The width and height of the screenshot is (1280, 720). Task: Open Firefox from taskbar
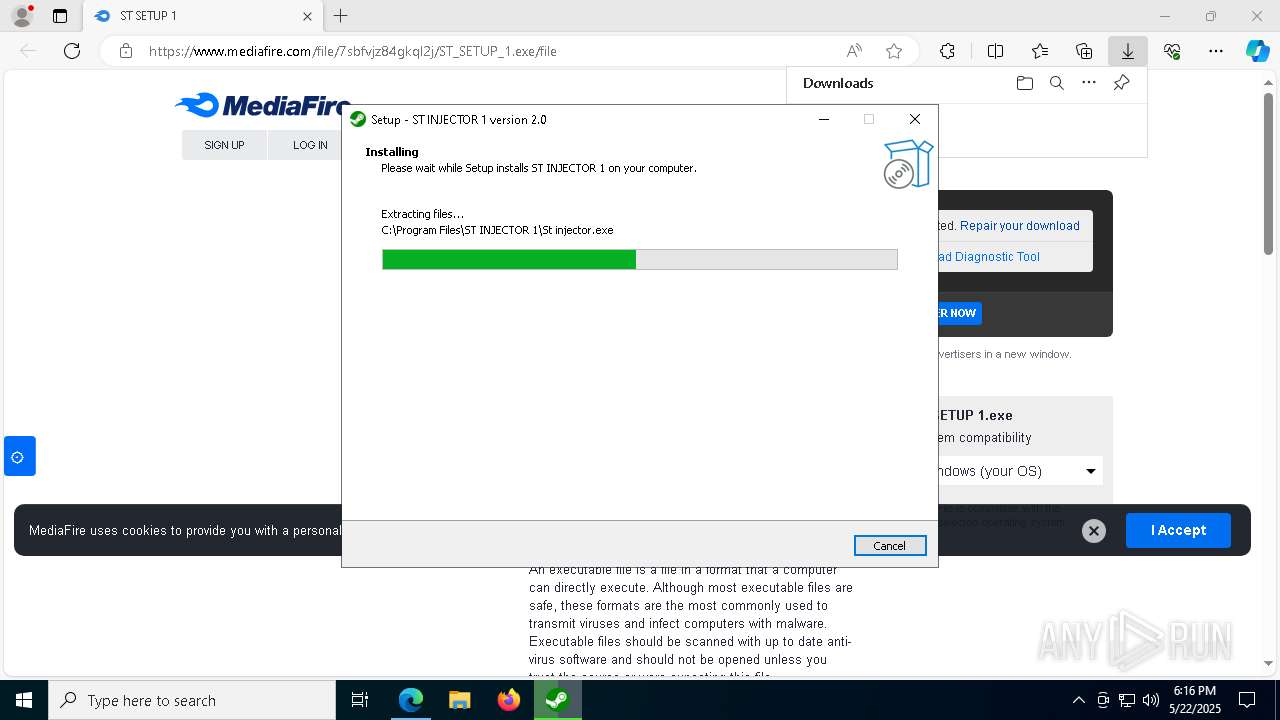tap(508, 700)
